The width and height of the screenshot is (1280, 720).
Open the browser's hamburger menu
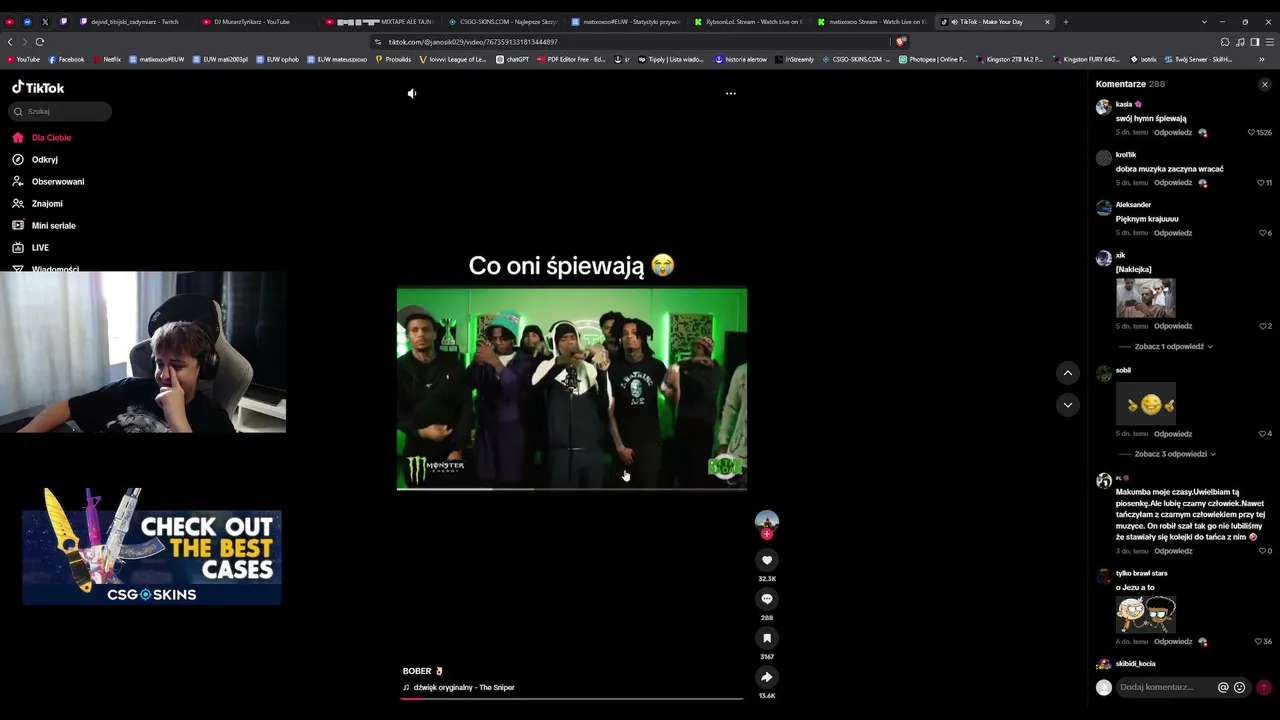pyautogui.click(x=1270, y=42)
